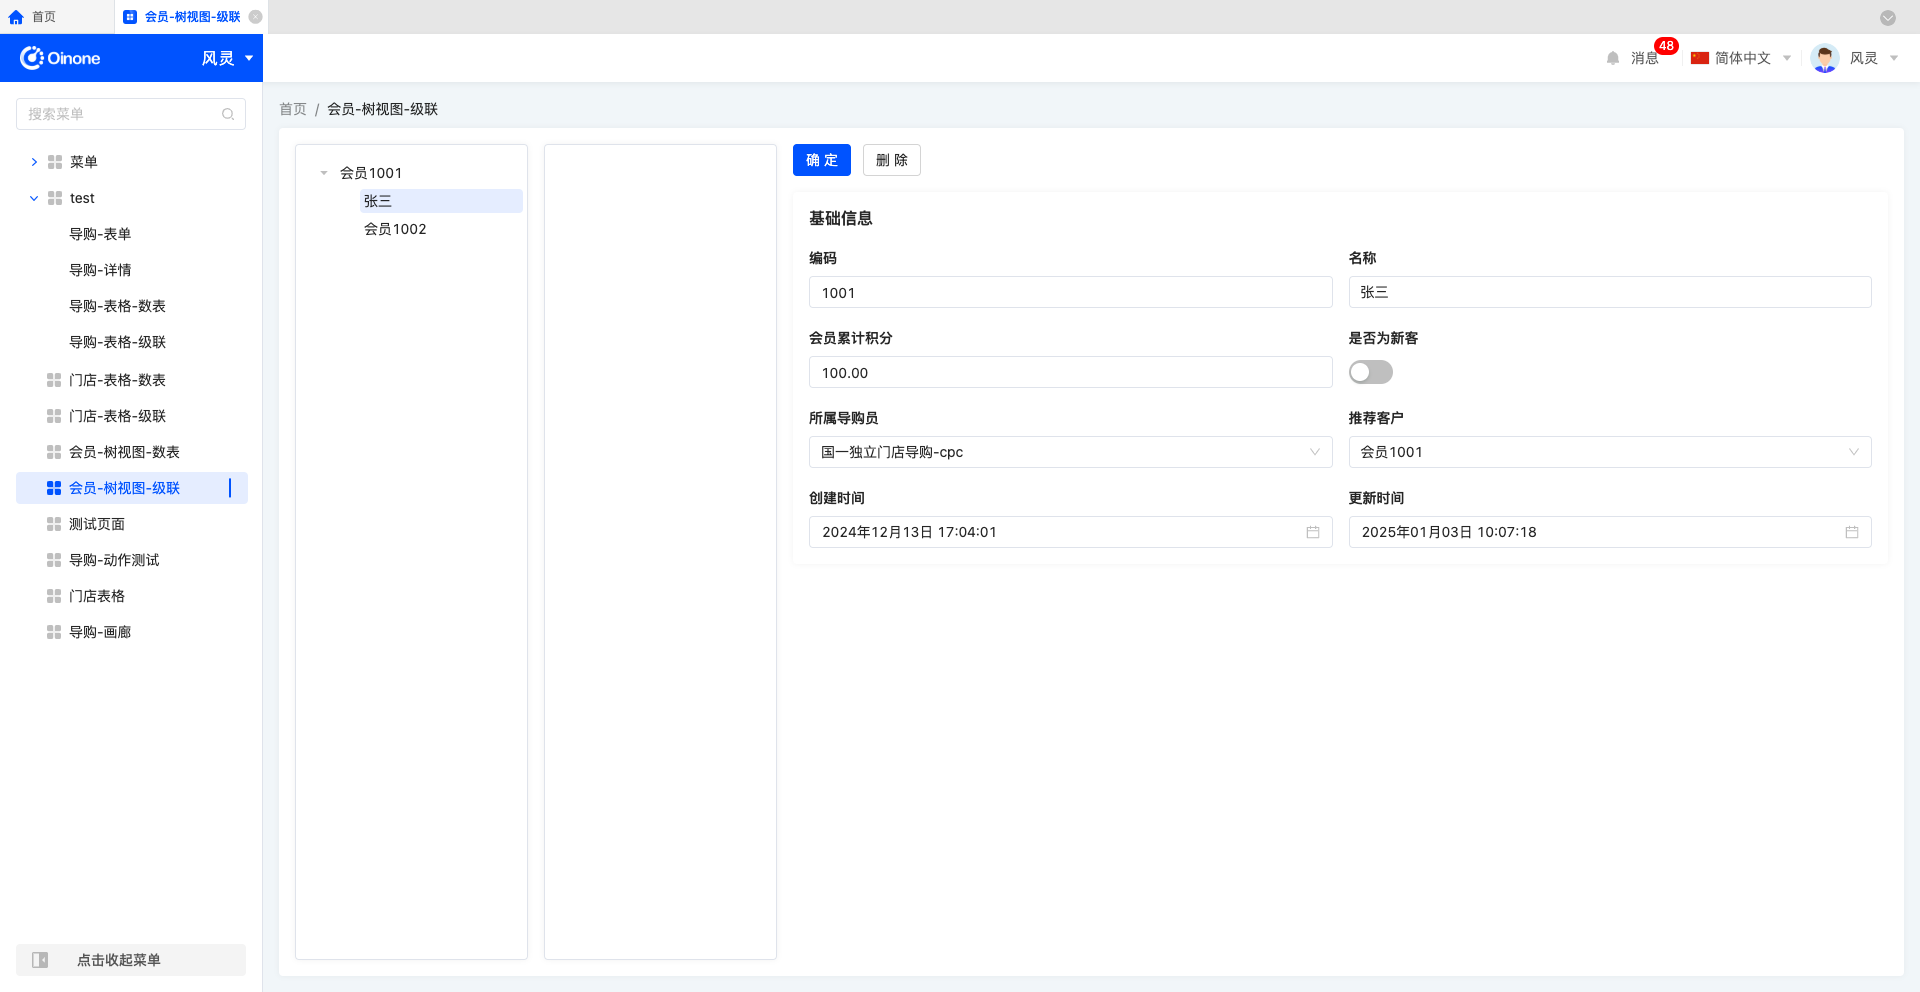The width and height of the screenshot is (1920, 992).
Task: Click the collapse menu icon at sidebar bottom
Action: tap(40, 960)
